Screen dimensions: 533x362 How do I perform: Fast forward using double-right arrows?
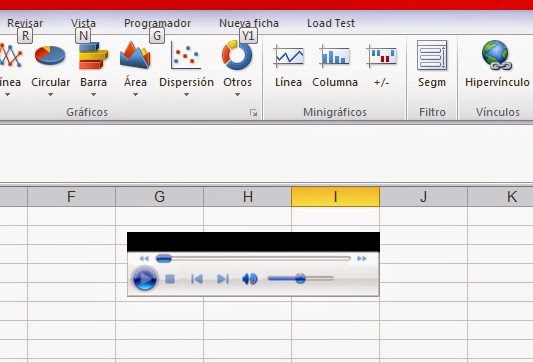tap(362, 259)
